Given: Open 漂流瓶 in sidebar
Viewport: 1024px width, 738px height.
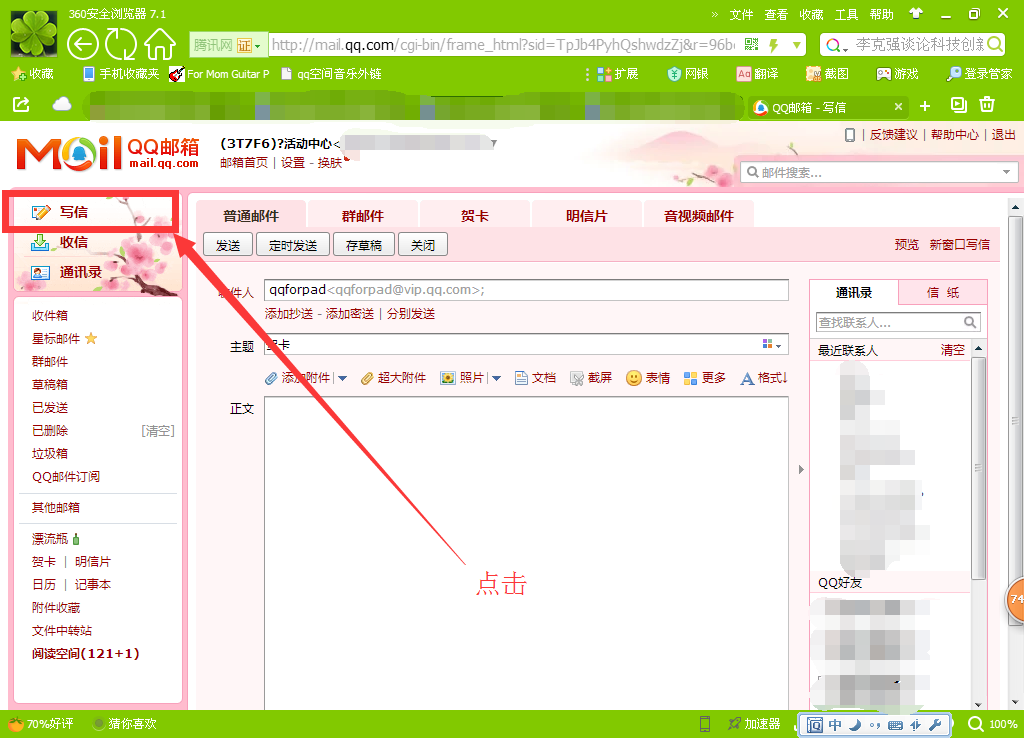Looking at the screenshot, I should (50, 539).
